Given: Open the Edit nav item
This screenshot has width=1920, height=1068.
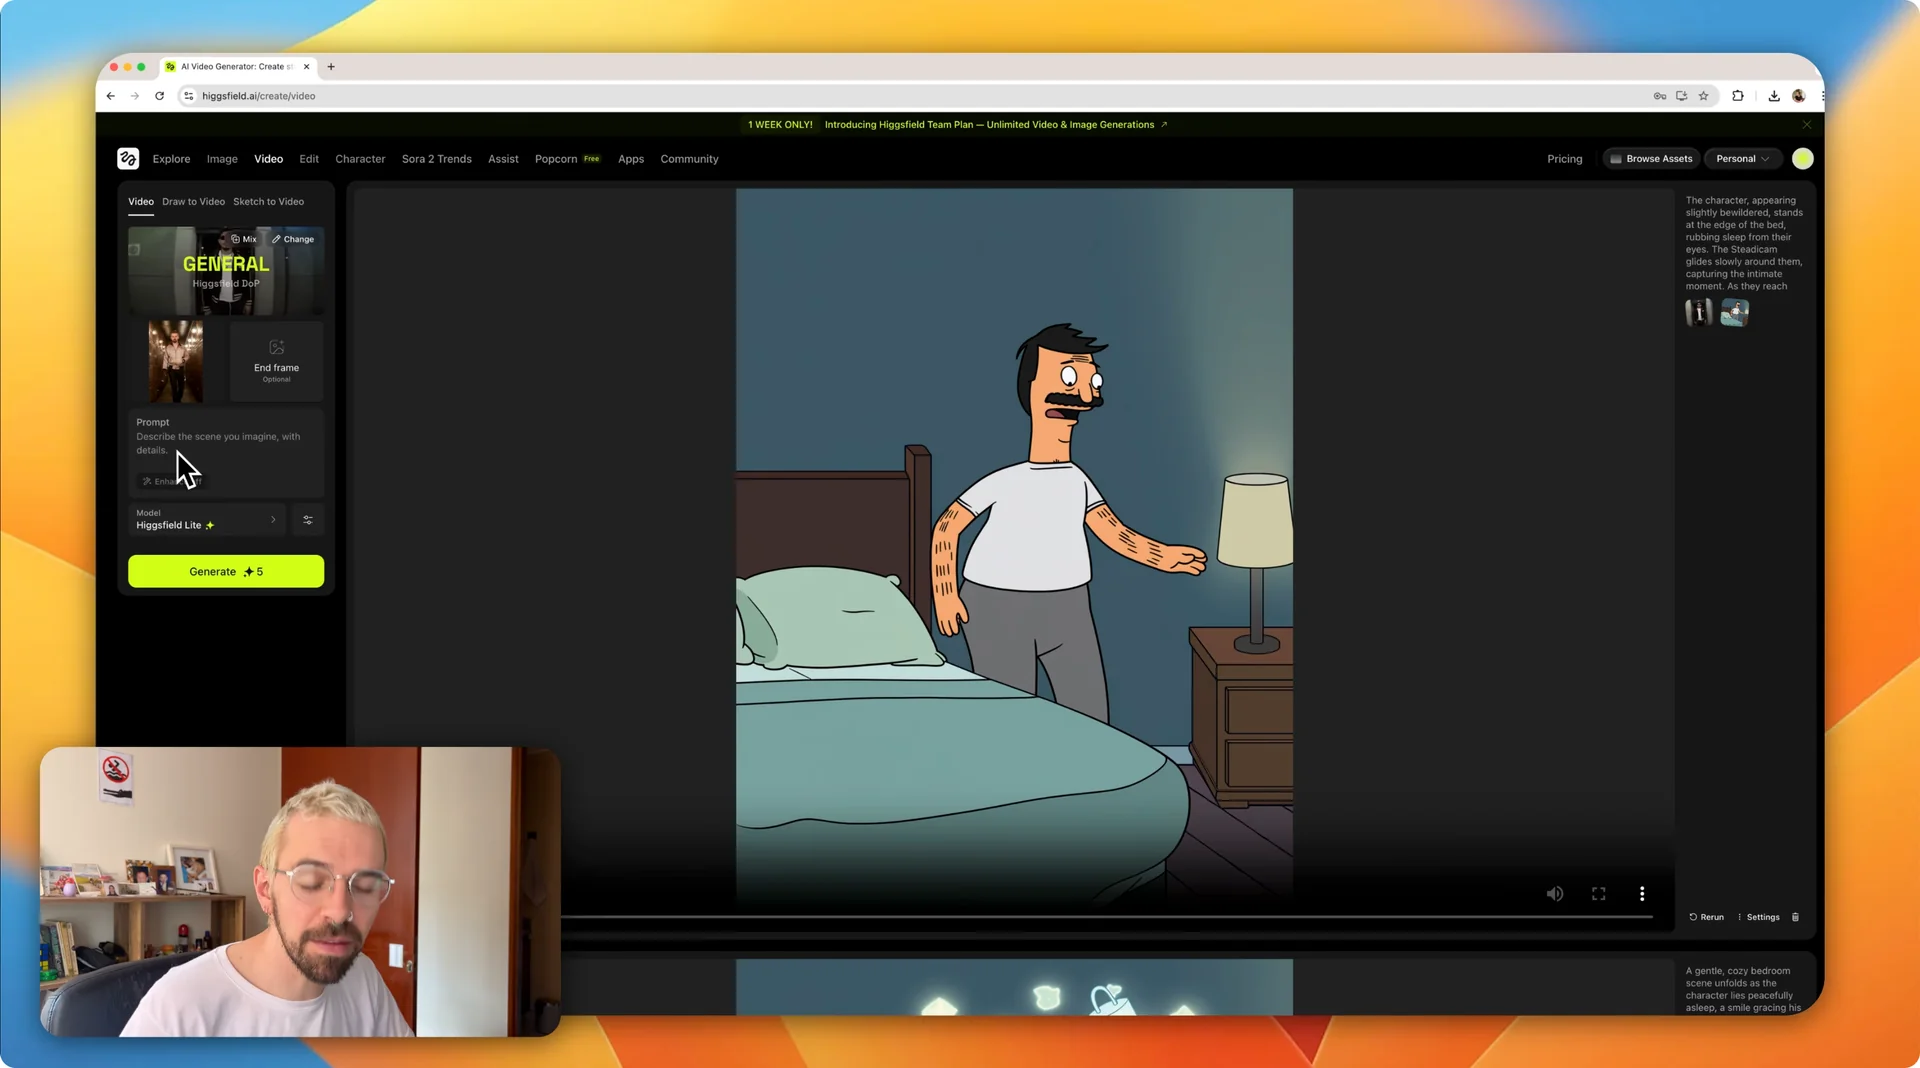Looking at the screenshot, I should [x=309, y=159].
